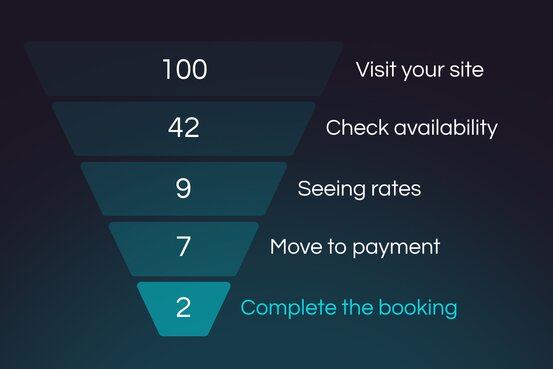
Task: Click the 'Seeing rates' label
Action: (x=359, y=189)
